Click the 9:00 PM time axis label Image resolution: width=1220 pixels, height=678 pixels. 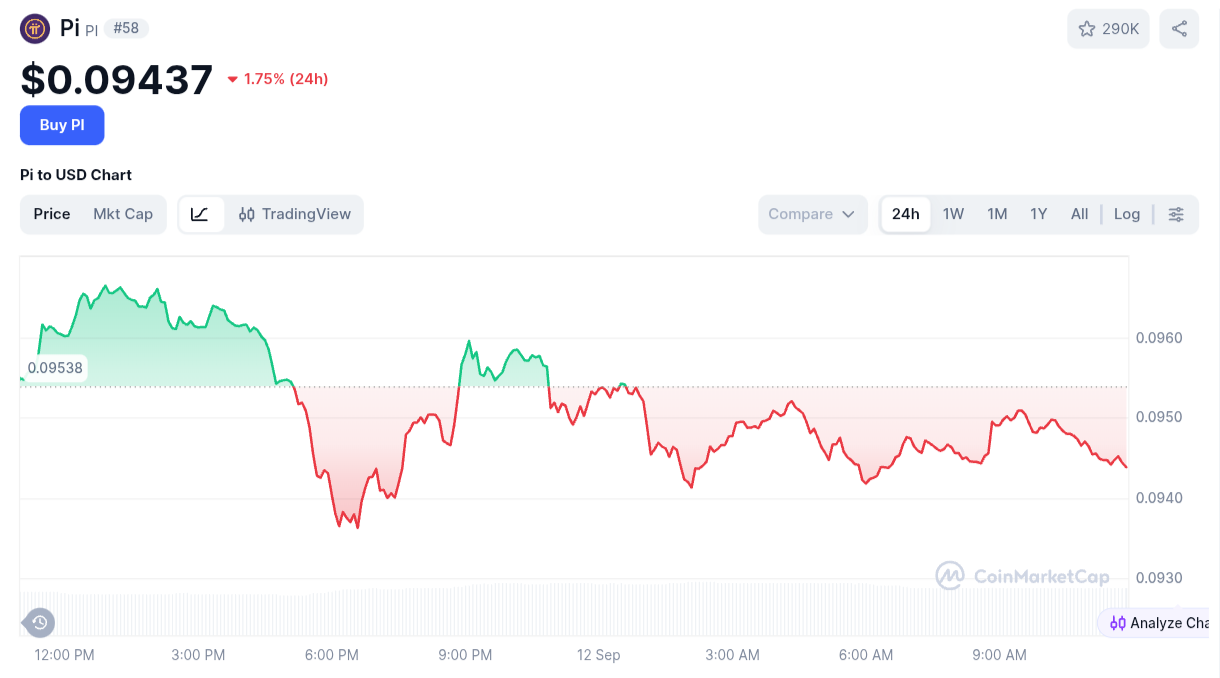point(465,655)
